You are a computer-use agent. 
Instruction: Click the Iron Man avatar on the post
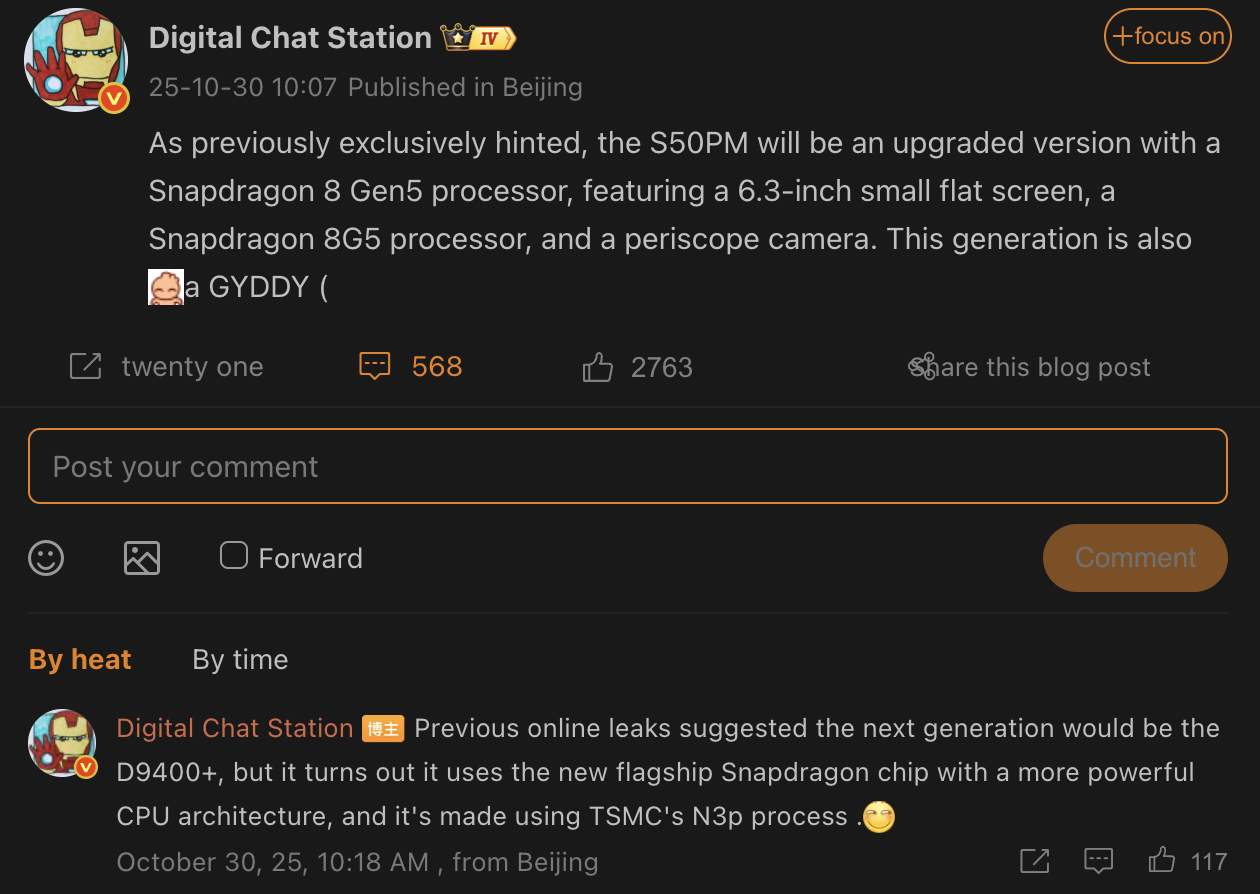coord(75,60)
